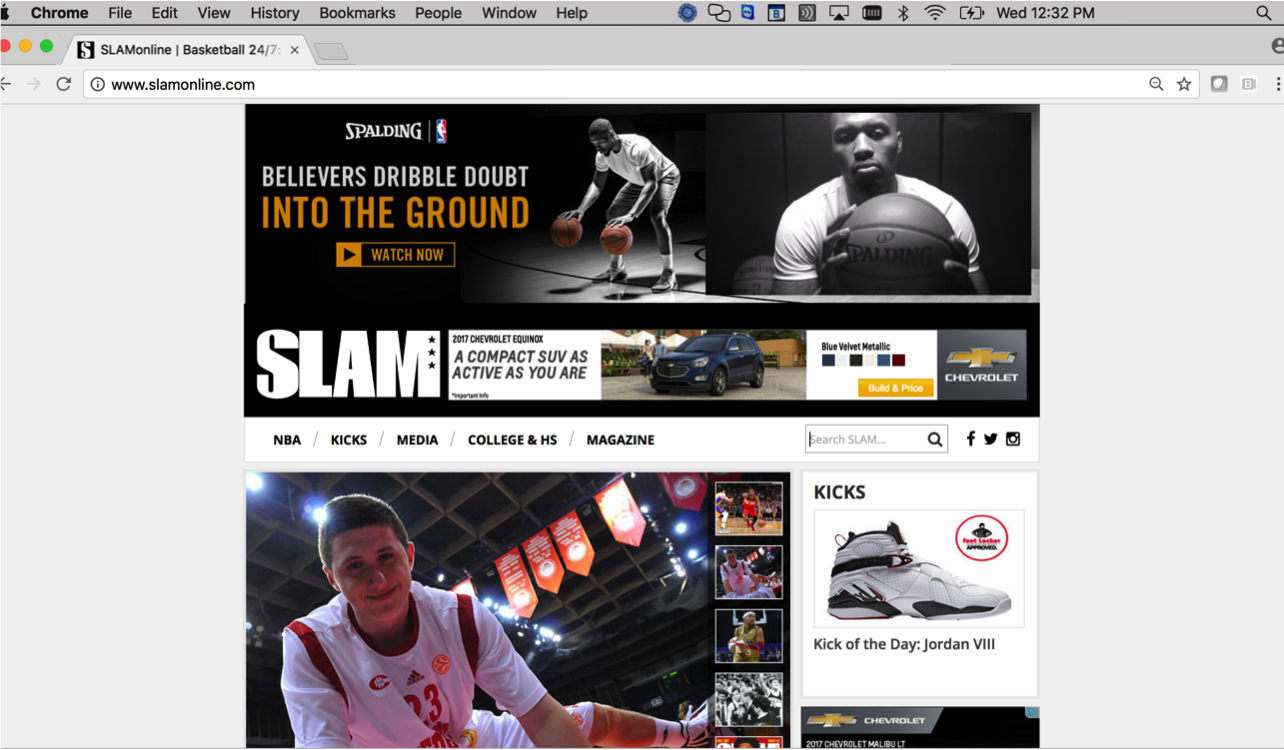The width and height of the screenshot is (1284, 750).
Task: View site information via the info icon
Action: (x=97, y=85)
